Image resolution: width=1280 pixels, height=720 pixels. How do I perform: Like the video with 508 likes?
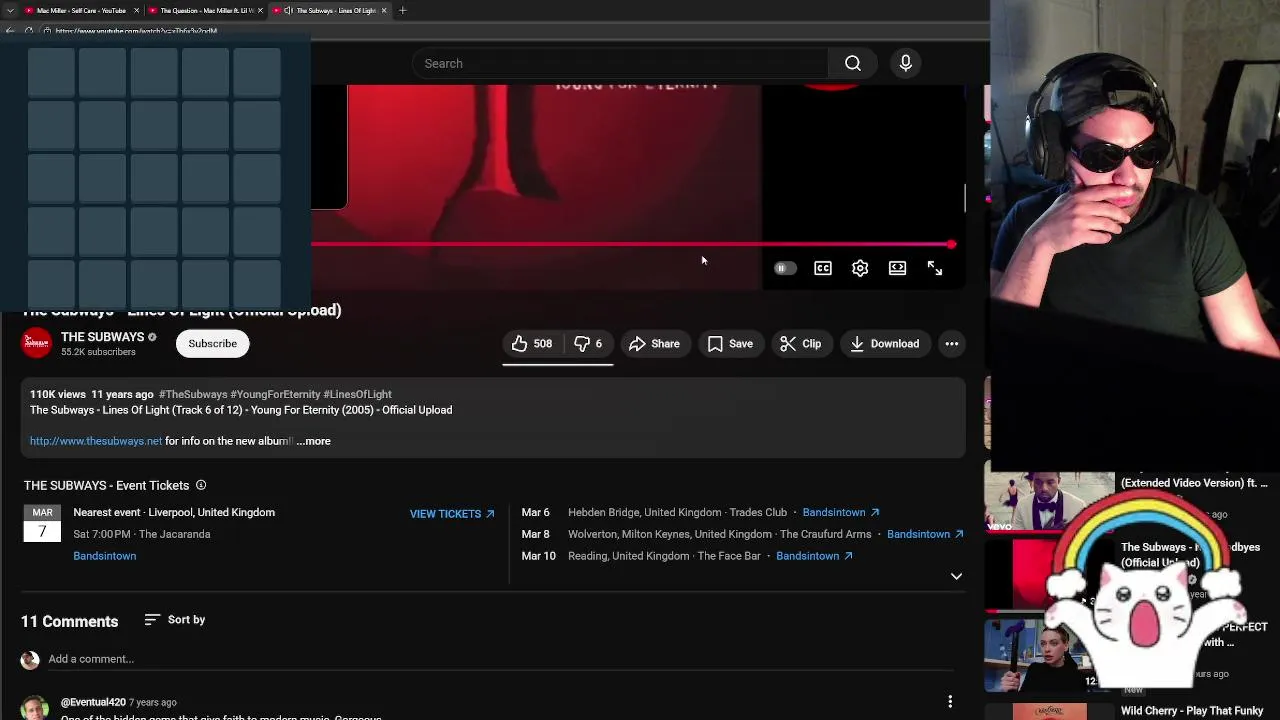point(532,344)
